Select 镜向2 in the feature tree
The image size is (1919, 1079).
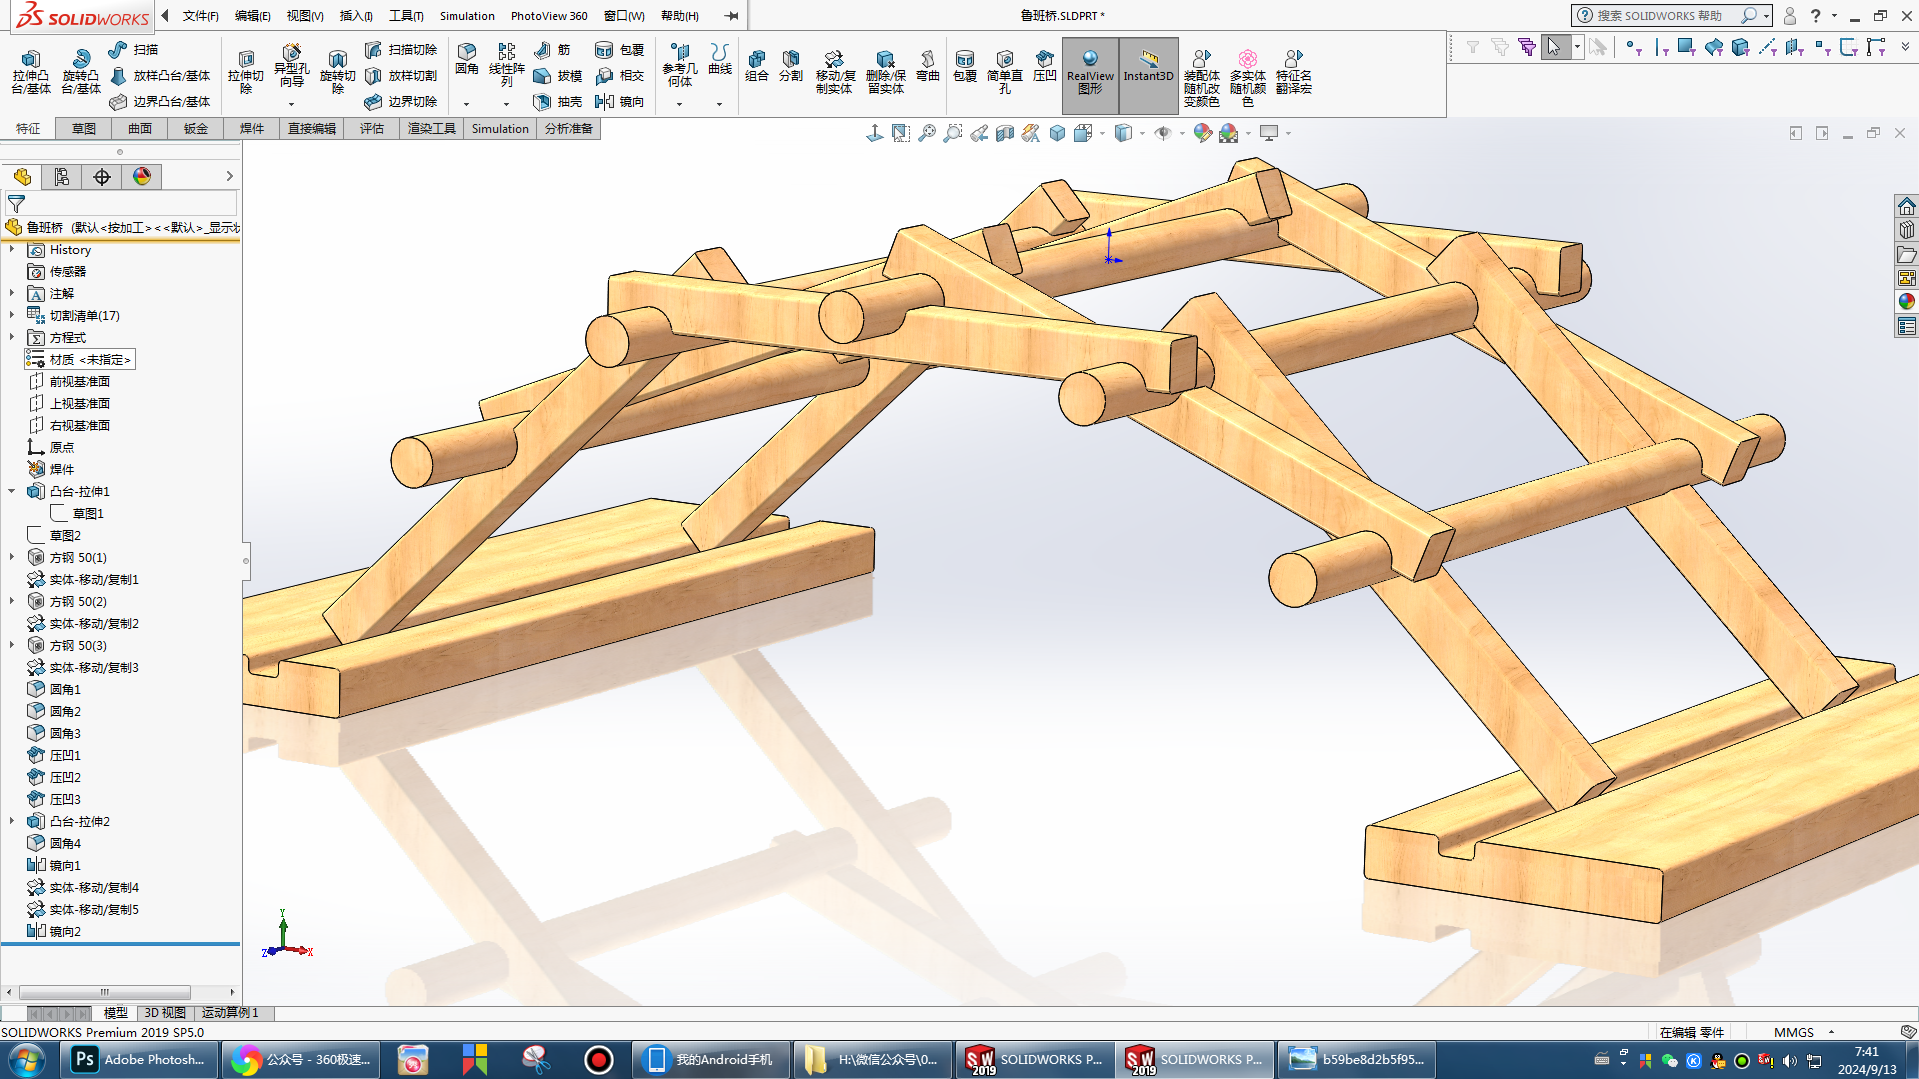[x=55, y=931]
